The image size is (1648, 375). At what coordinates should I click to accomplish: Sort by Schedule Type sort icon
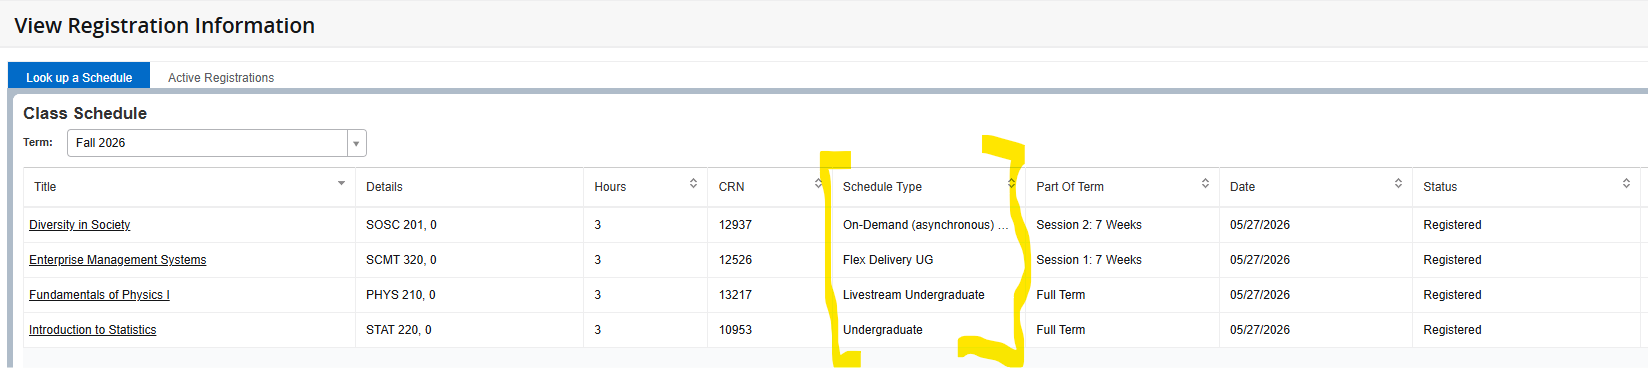click(x=1011, y=184)
